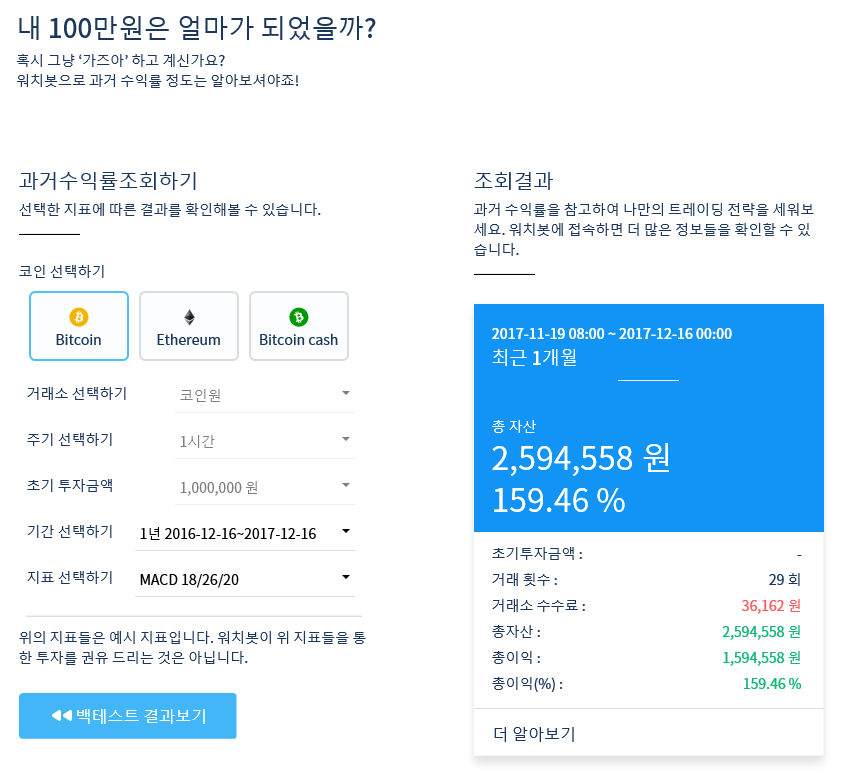Click the date range 2017-11-19 08:00 ~ 2017-12-16 00:00
This screenshot has height=771, width=842.
click(x=612, y=333)
